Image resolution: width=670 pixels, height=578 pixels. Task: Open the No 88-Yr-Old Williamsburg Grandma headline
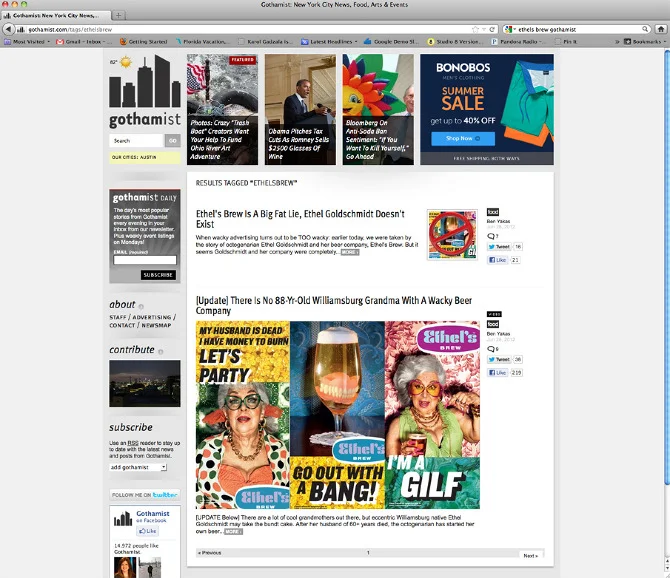[x=334, y=305]
